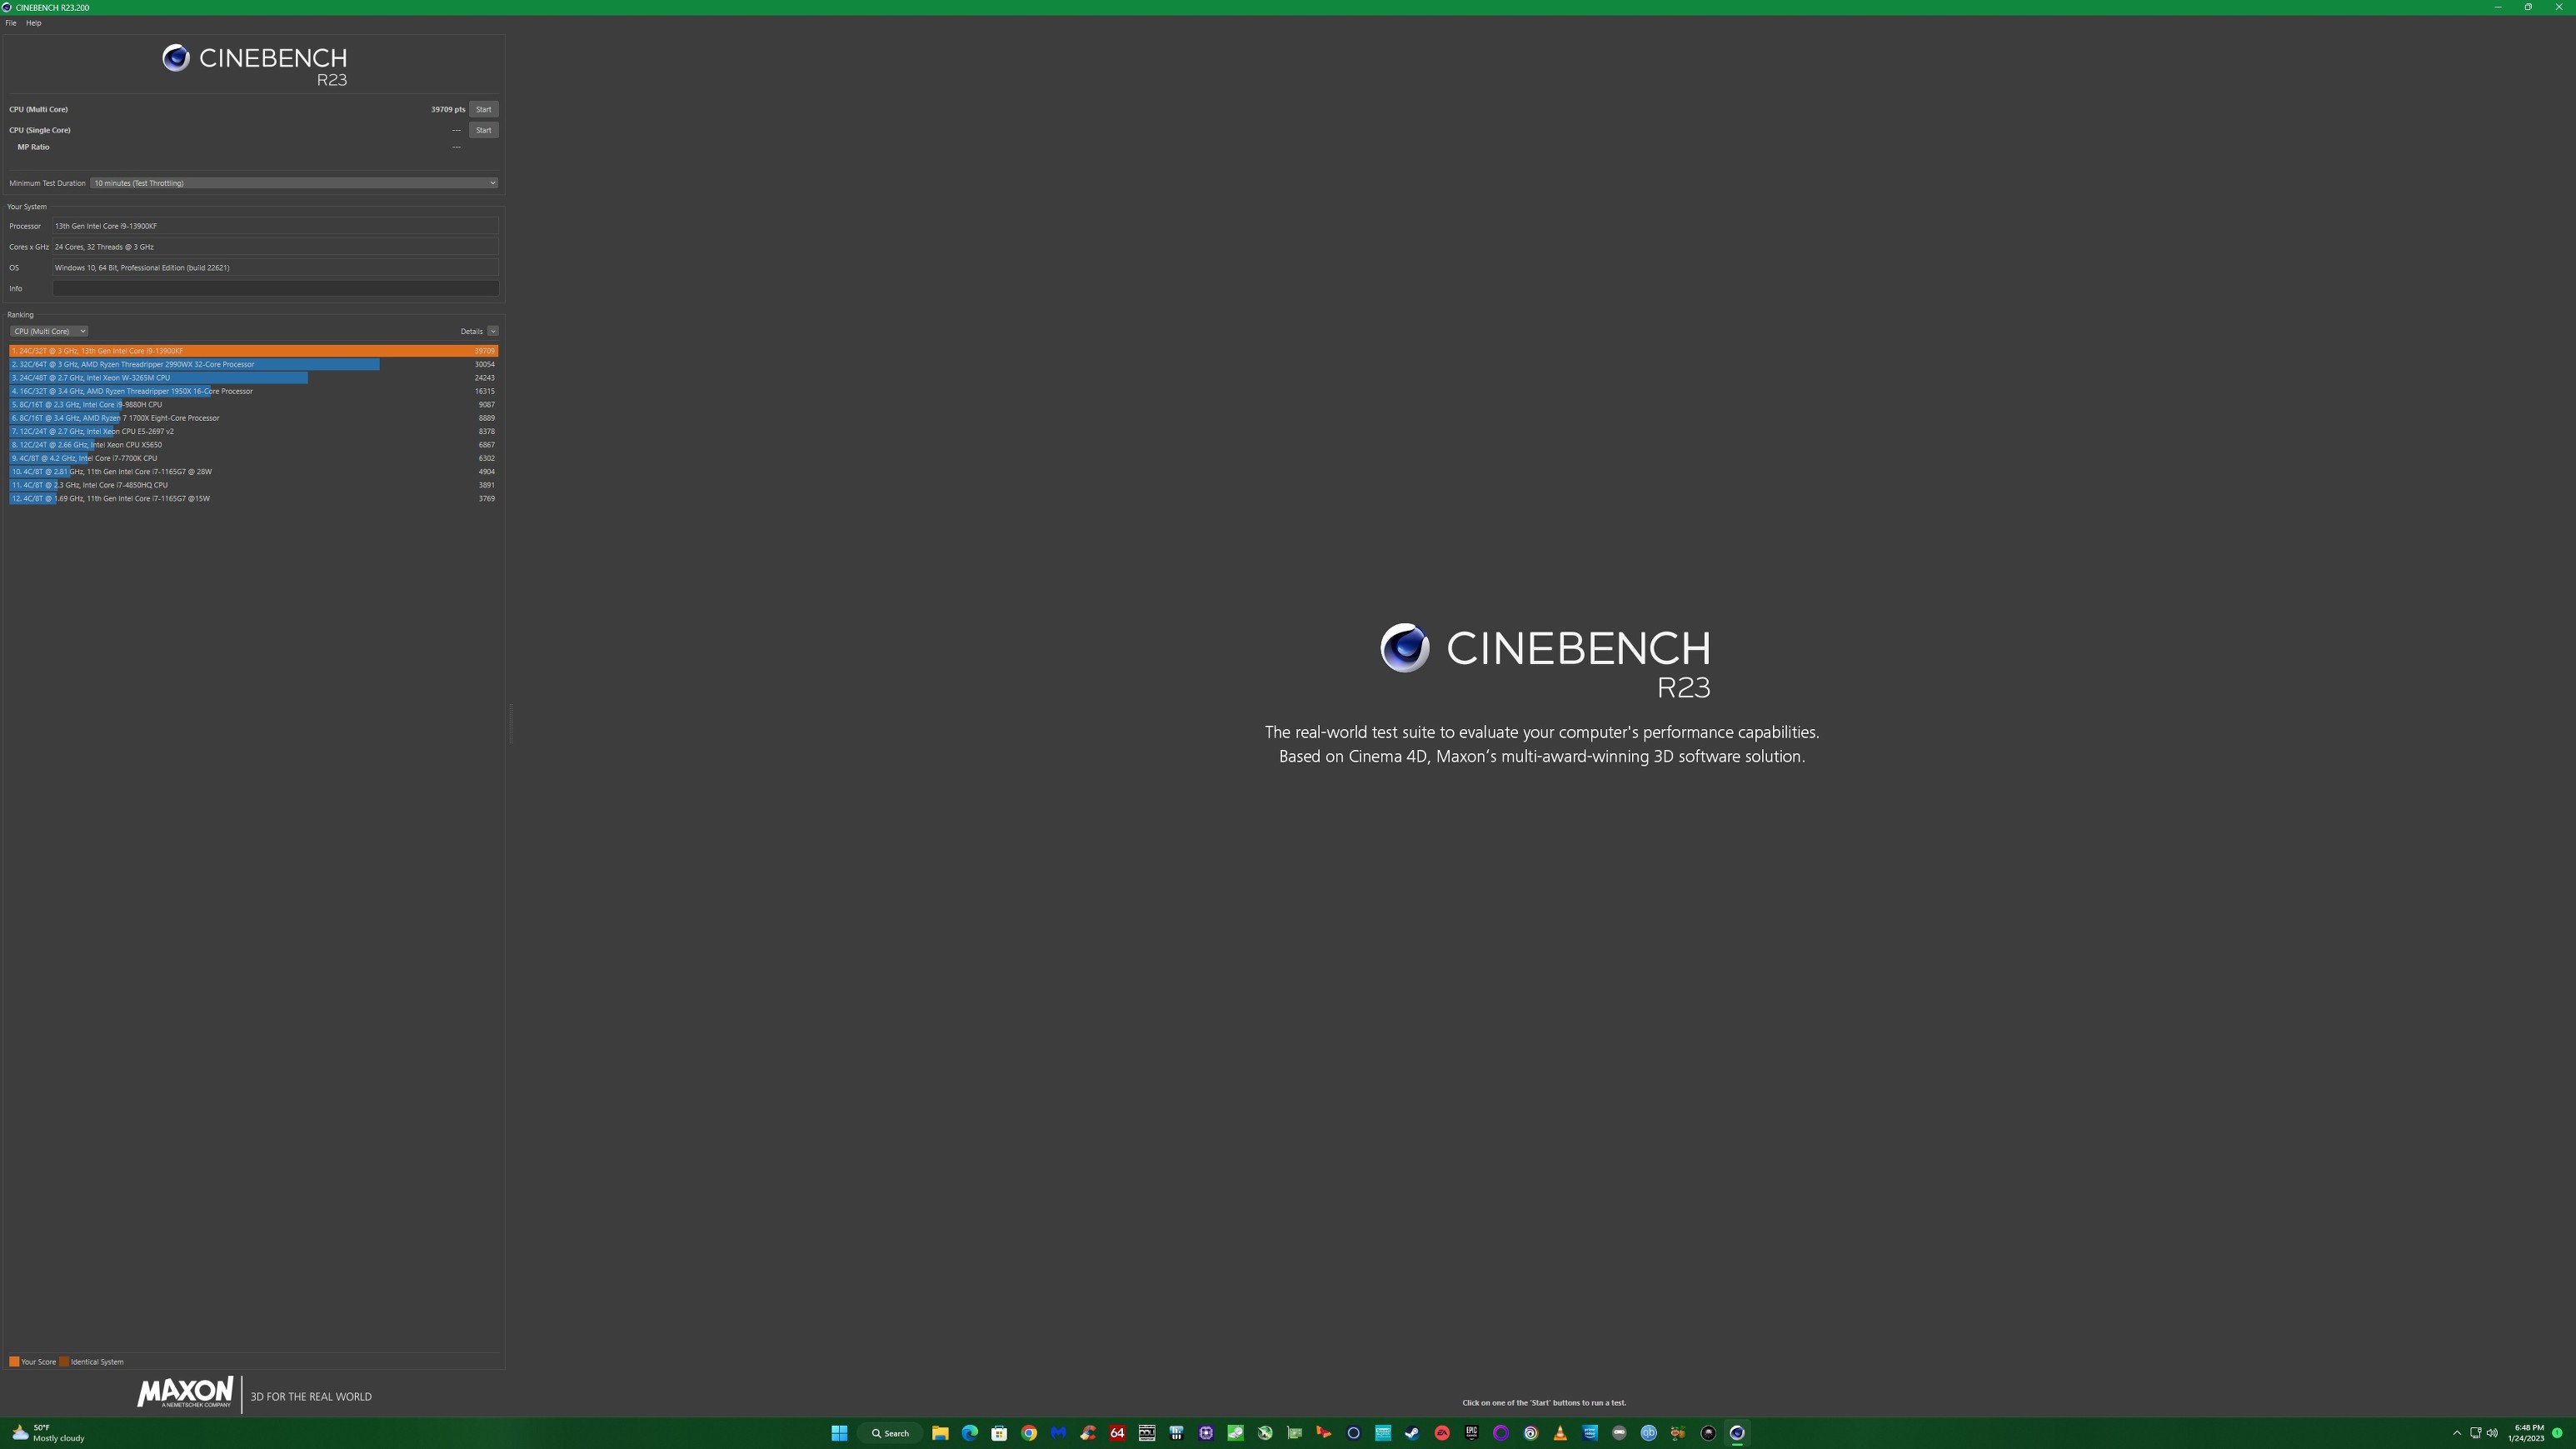Open VLC media player from taskbar
The image size is (2576, 1449).
(x=1560, y=1433)
